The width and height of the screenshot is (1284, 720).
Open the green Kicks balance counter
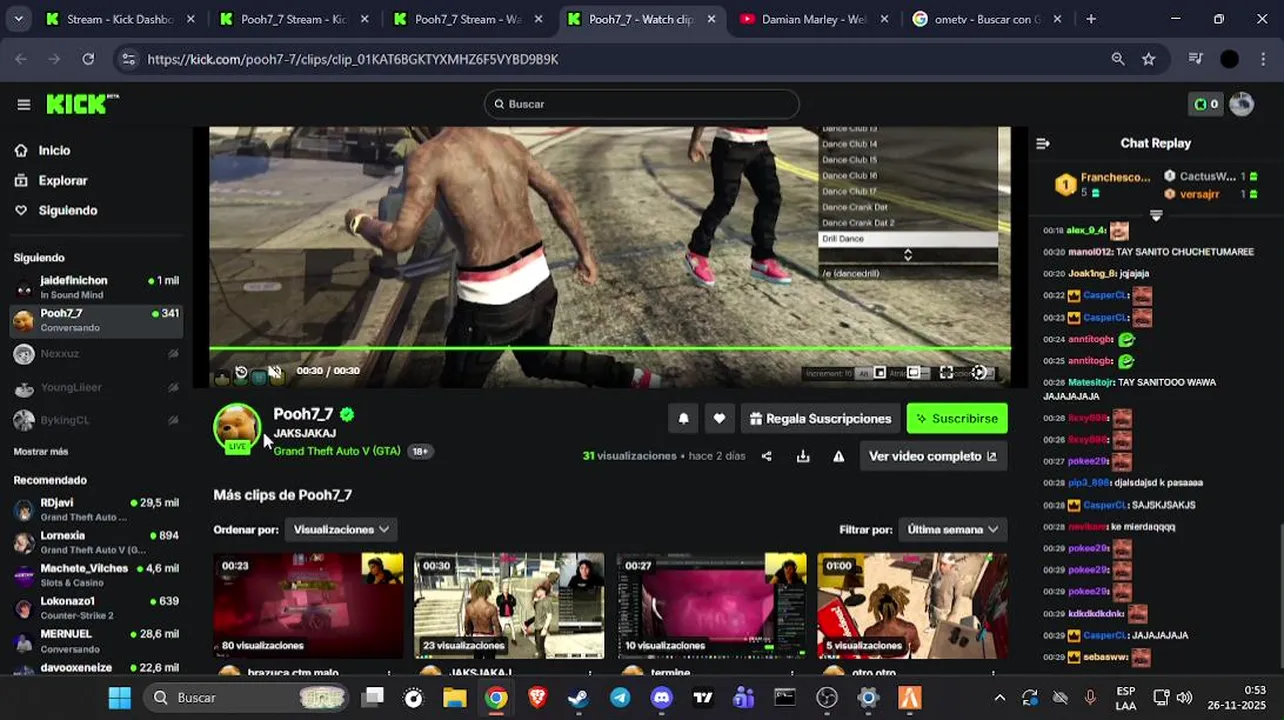[1207, 104]
